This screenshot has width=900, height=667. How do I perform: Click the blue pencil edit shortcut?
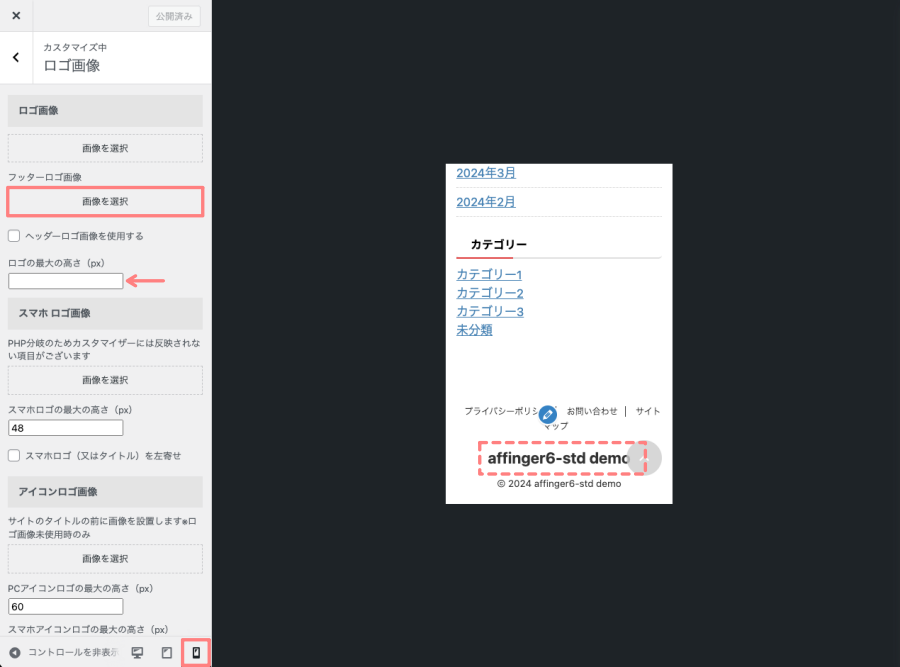point(547,414)
